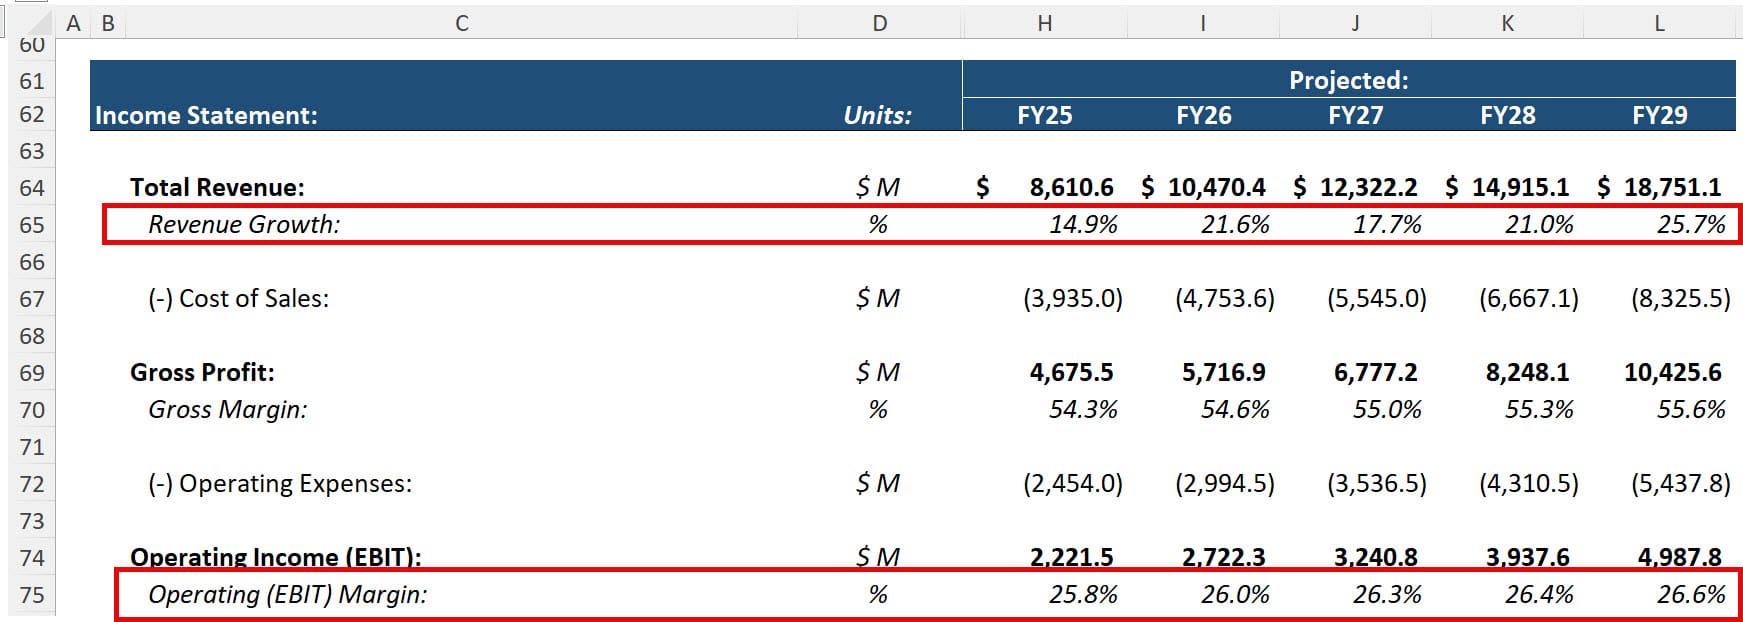Image resolution: width=1743 pixels, height=622 pixels.
Task: Select FY25 gross margin 54.3%
Action: point(1082,409)
